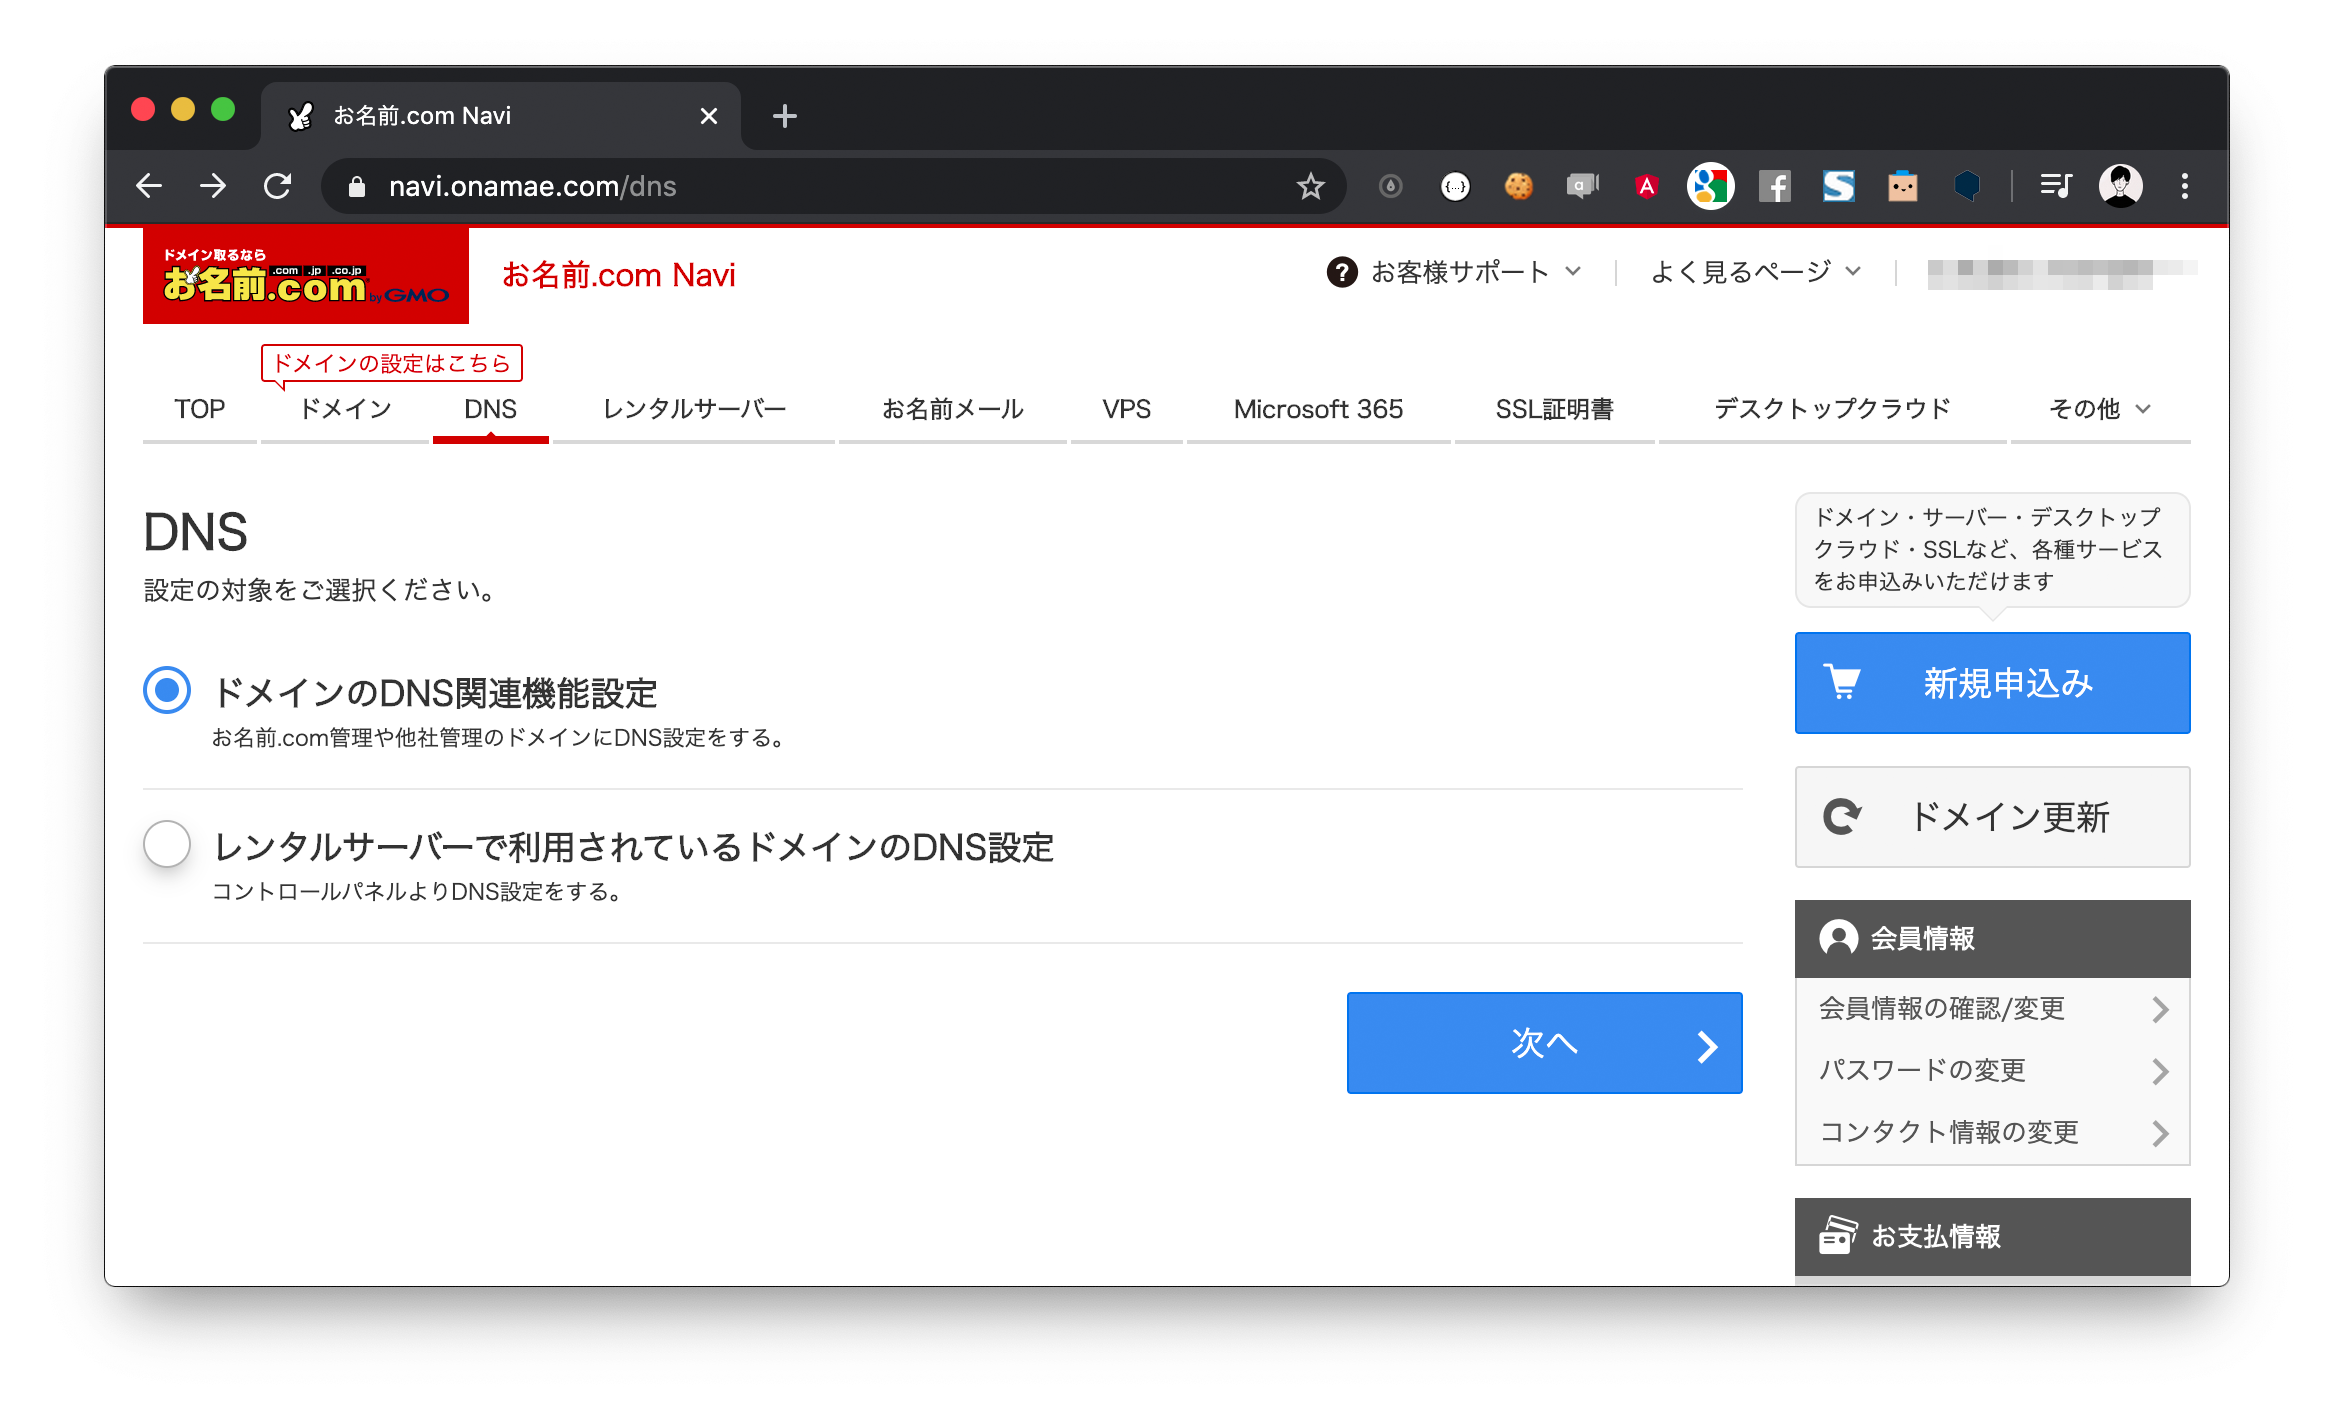Click the お名前.com red logo
2334x1424 pixels.
(x=306, y=276)
